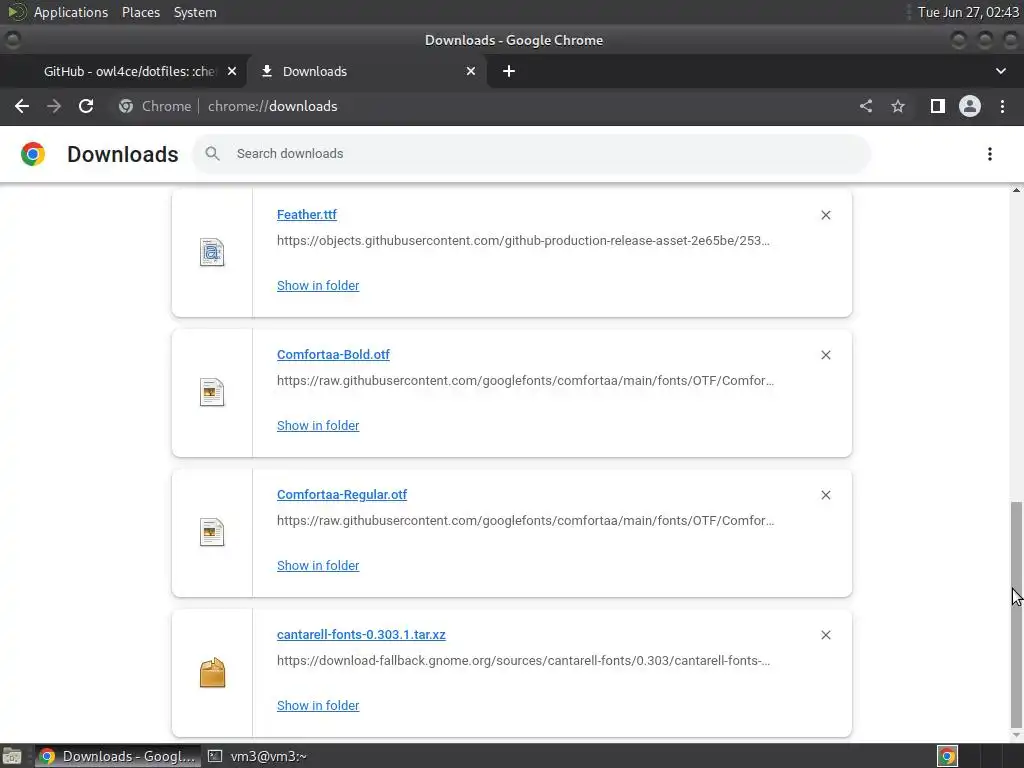Click the clock showing Tue Jun 27
The image size is (1024, 768).
968,12
